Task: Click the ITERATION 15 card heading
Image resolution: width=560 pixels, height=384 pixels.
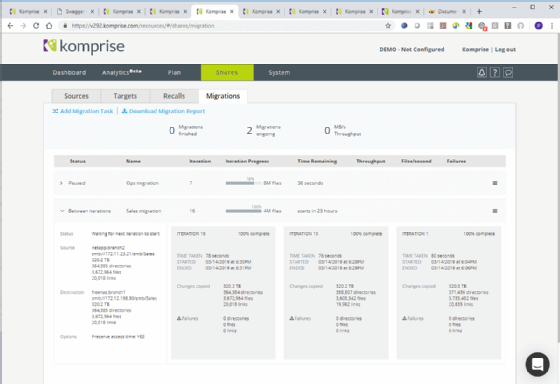Action: click(304, 234)
